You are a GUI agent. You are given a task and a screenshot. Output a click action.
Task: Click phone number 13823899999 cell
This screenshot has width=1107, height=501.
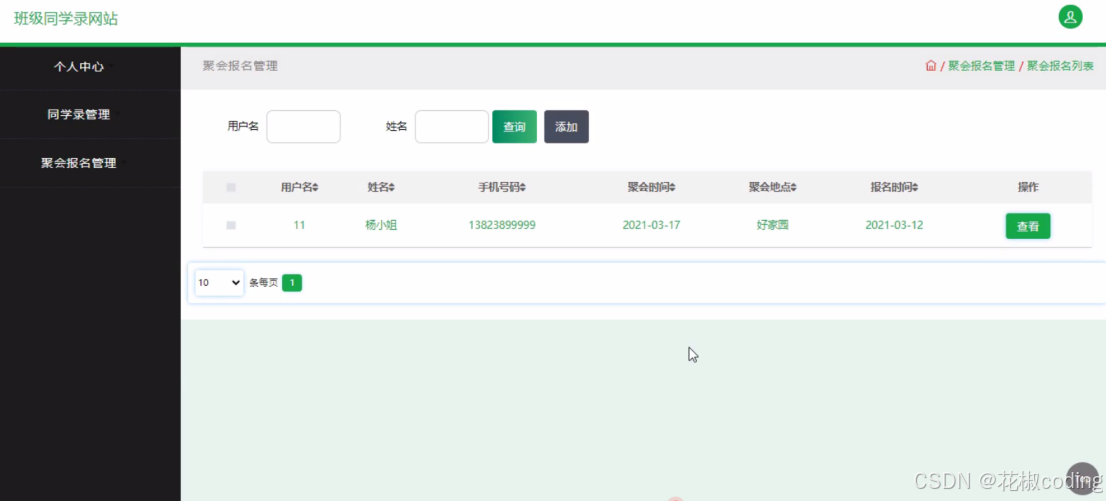[x=502, y=225]
